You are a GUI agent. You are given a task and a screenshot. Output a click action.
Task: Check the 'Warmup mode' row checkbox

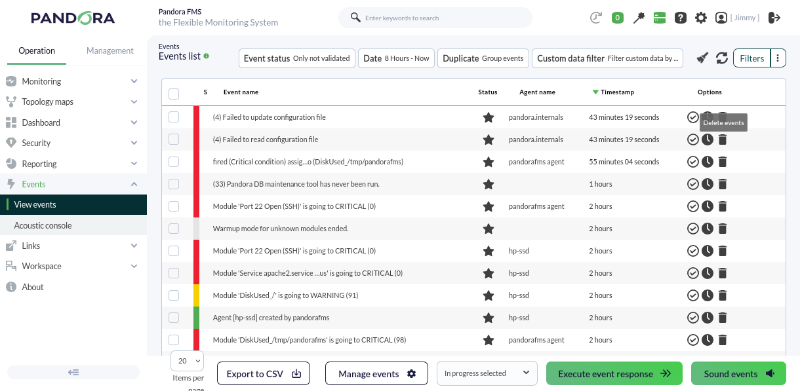[x=173, y=229]
